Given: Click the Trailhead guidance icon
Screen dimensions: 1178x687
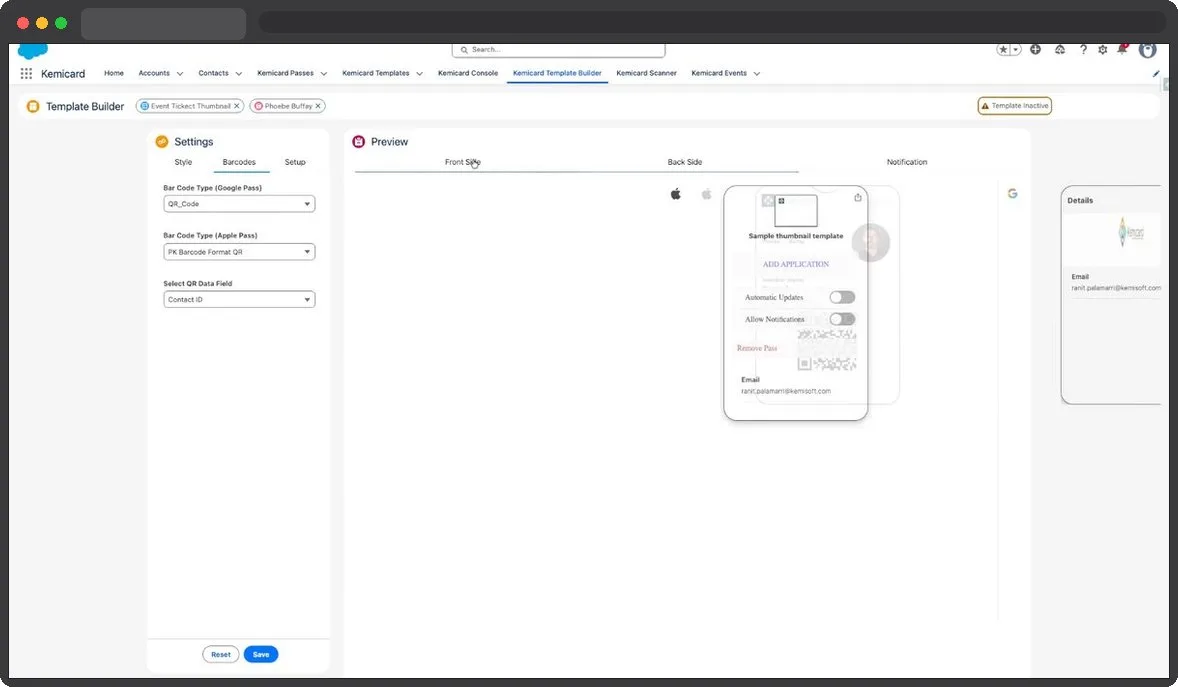Looking at the screenshot, I should (1059, 50).
